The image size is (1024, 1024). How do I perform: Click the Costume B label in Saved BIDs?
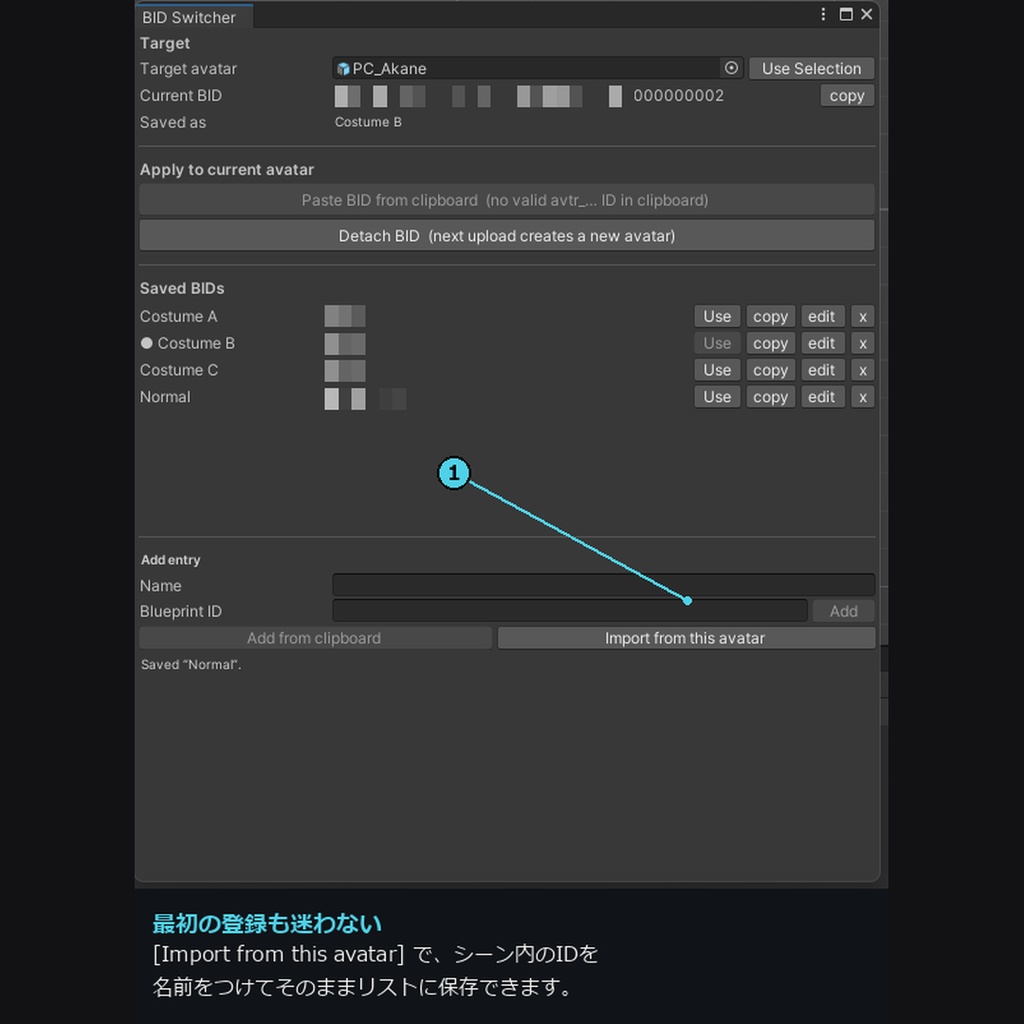tap(196, 343)
